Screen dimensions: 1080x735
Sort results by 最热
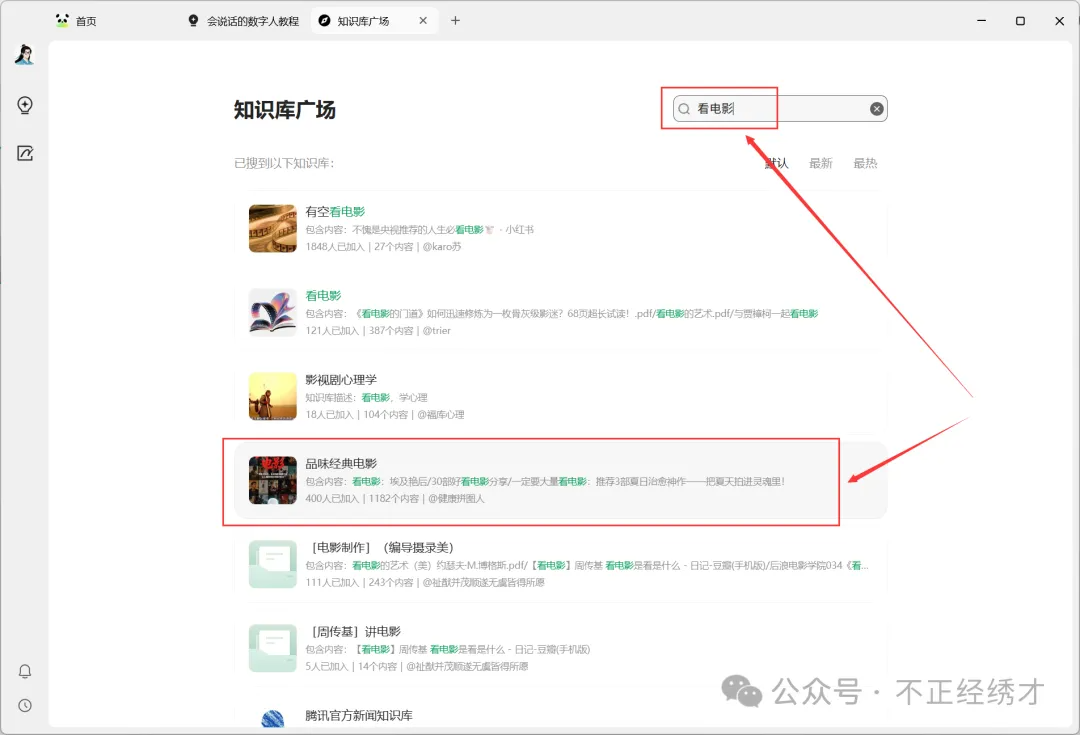tap(865, 163)
